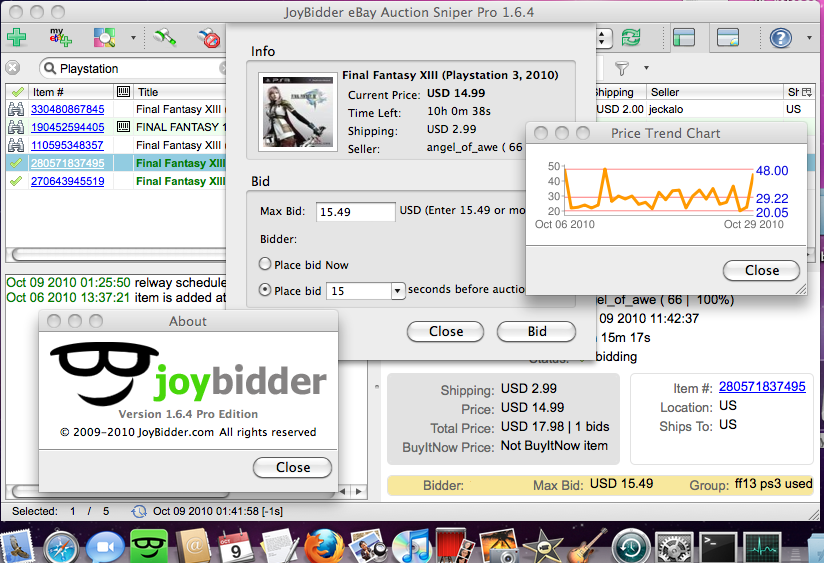Open the eBay search icon in the toolbar
Viewport: 824px width, 563px height.
click(x=105, y=37)
